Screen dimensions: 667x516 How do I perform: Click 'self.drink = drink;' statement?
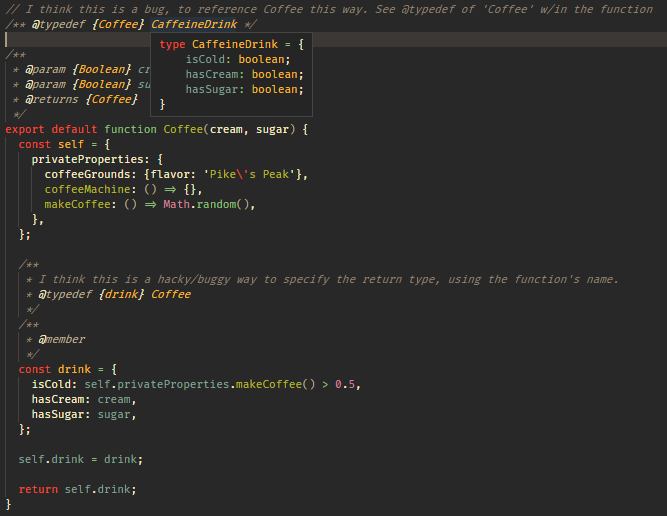click(x=81, y=459)
